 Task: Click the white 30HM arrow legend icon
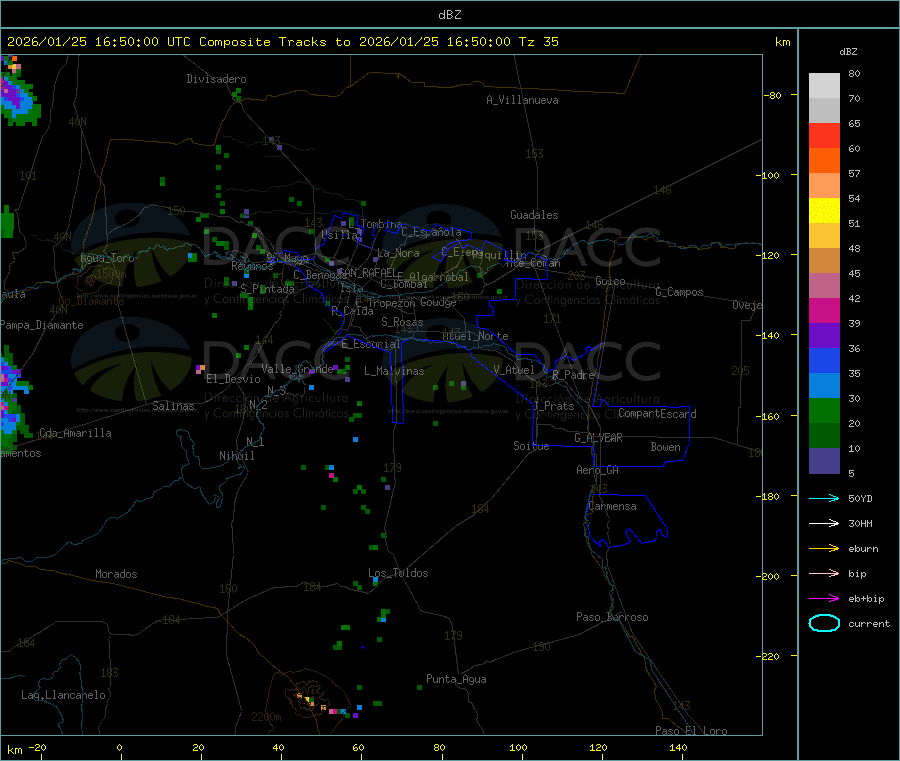pyautogui.click(x=824, y=523)
